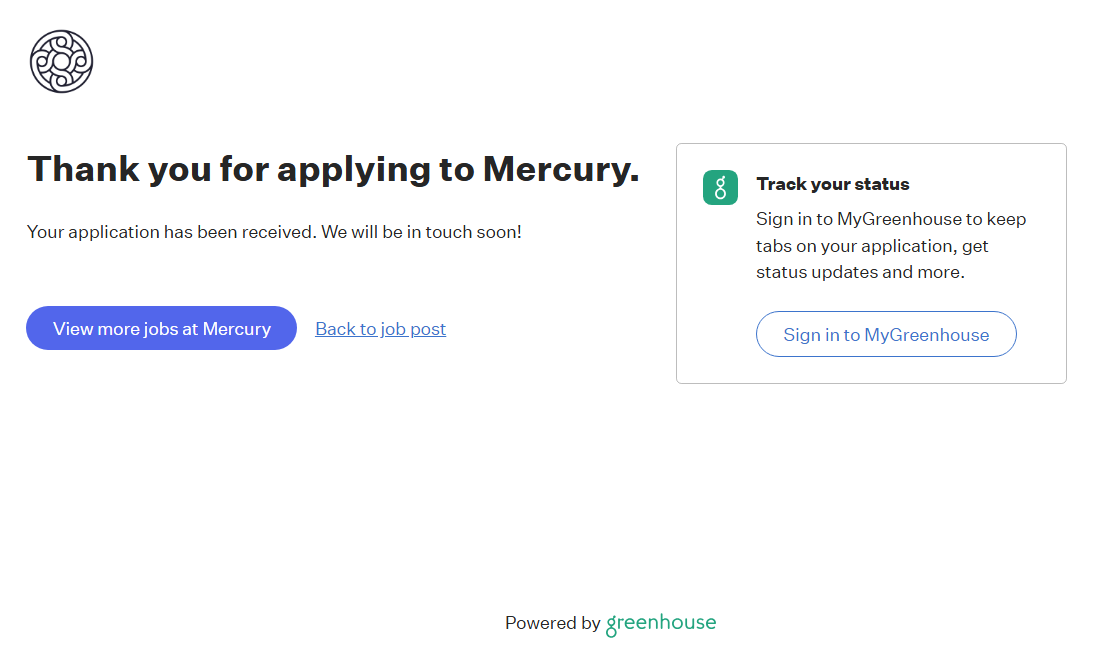Click 'Your application has been received' sentence
Viewport: 1110px width, 651px height.
(171, 232)
